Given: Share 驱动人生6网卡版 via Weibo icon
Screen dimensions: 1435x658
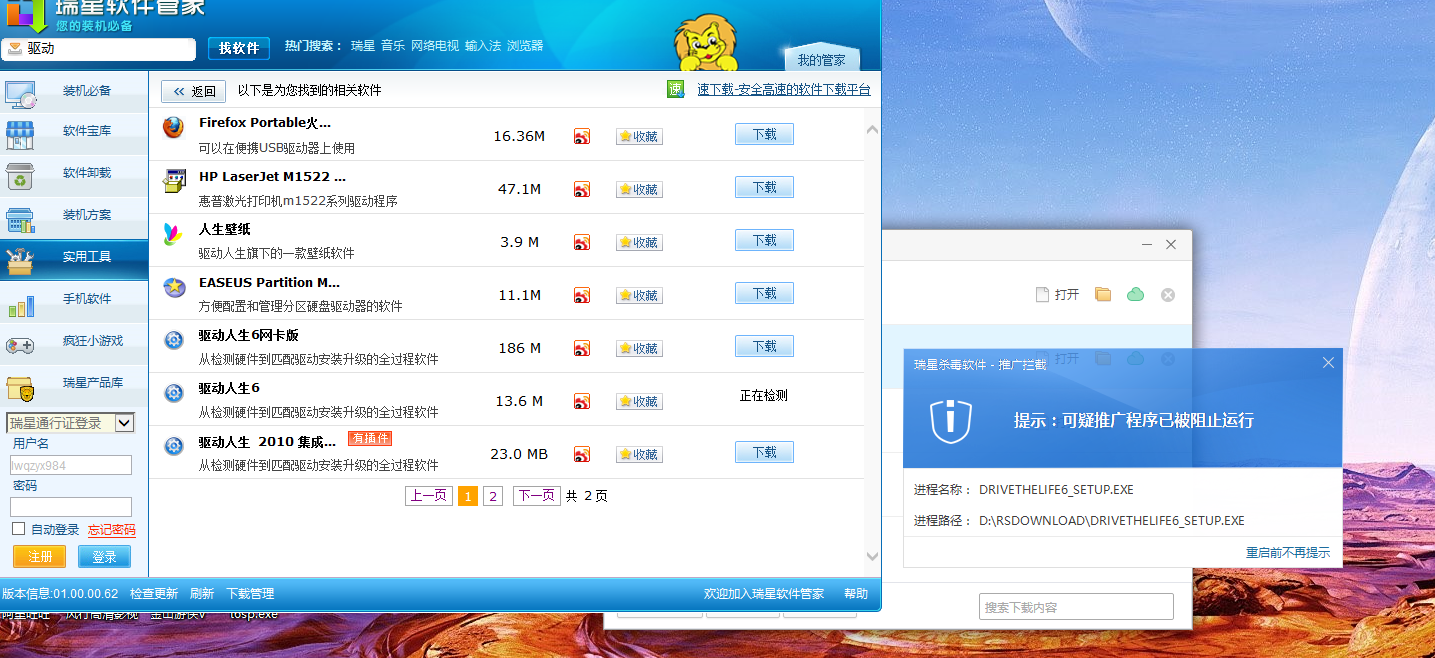Looking at the screenshot, I should [x=582, y=348].
